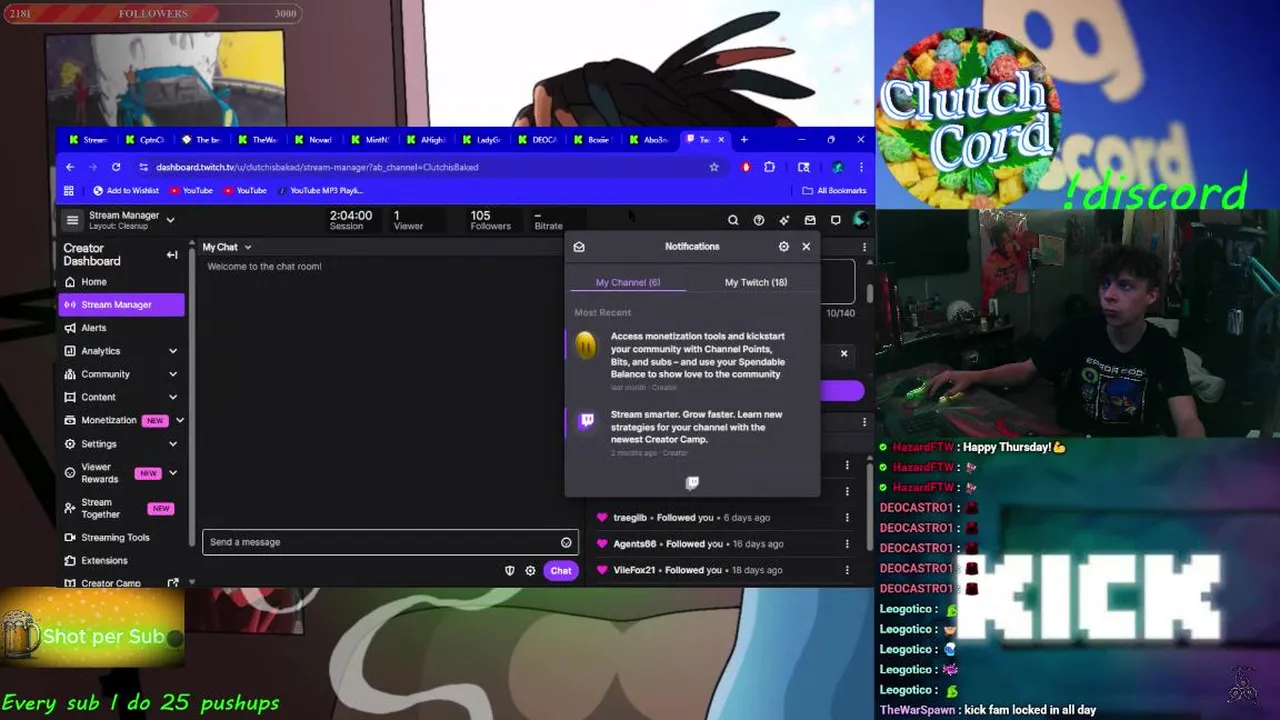Select Stream Manager in the sidebar
Viewport: 1280px width, 720px height.
(122, 305)
